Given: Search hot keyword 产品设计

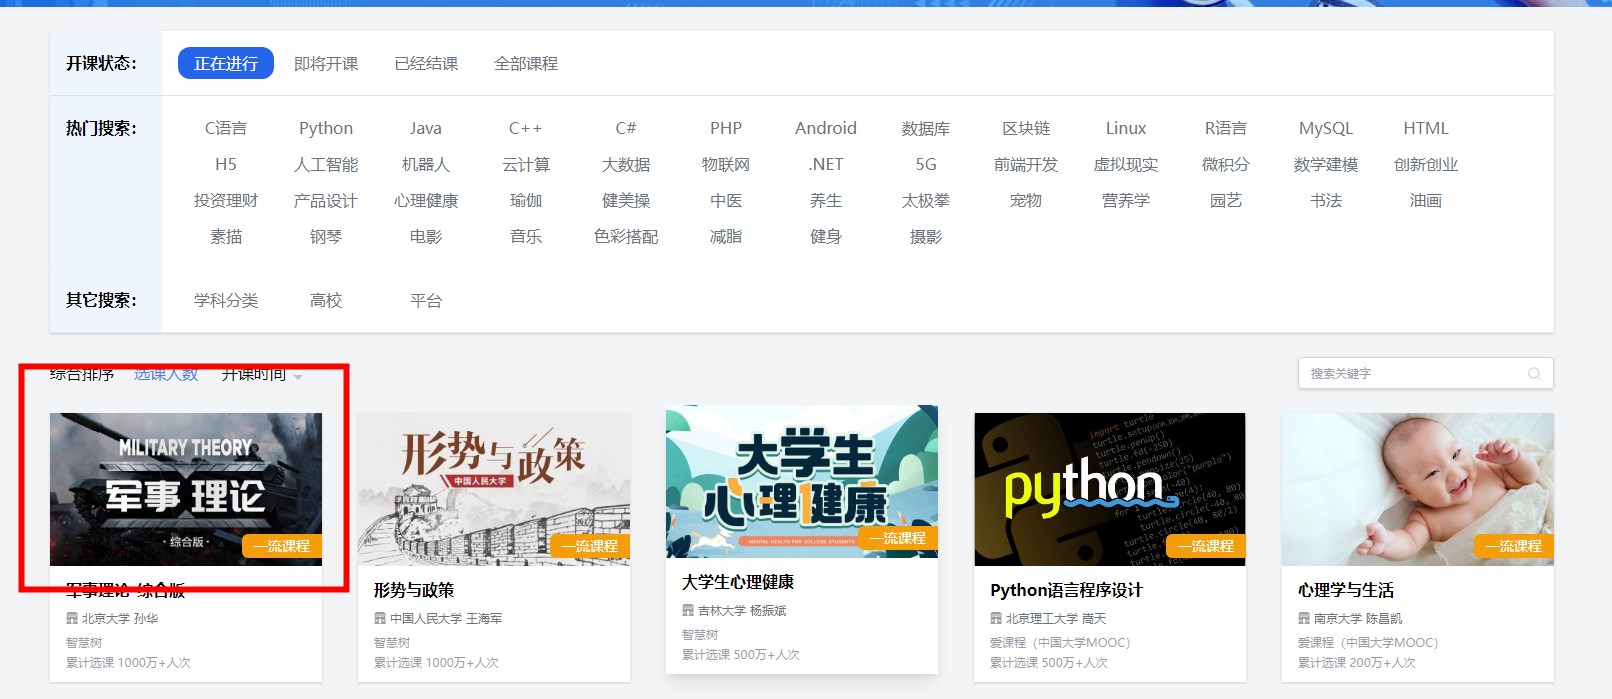Looking at the screenshot, I should [x=326, y=200].
